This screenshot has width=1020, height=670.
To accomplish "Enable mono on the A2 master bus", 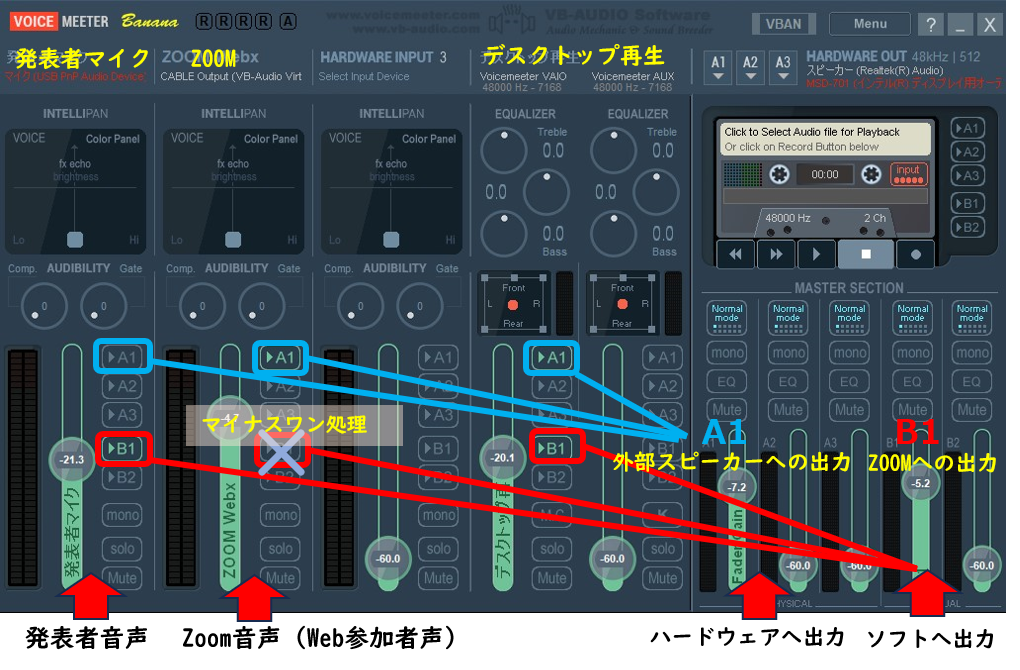I will [788, 353].
